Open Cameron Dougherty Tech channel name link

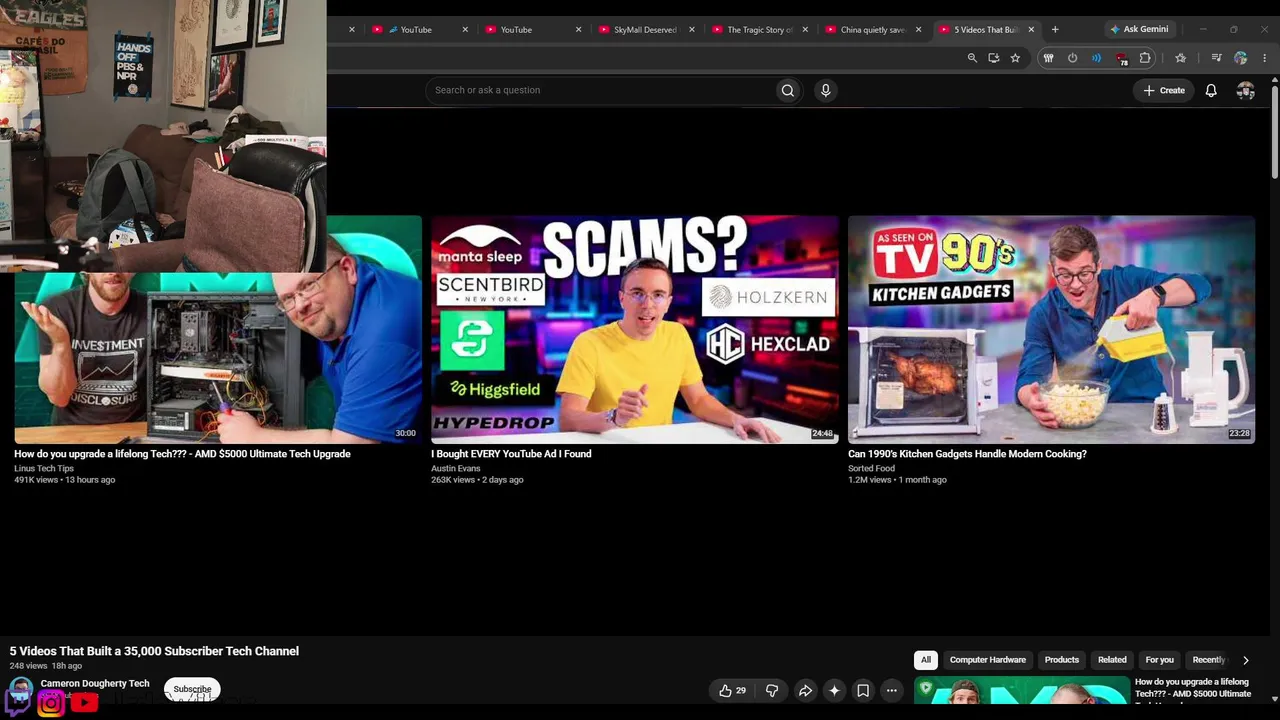[95, 684]
